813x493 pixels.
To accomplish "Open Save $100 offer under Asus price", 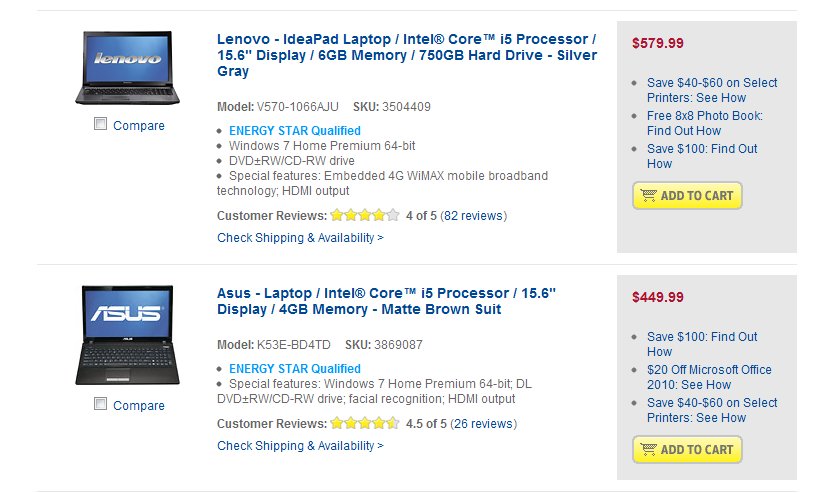I will click(702, 344).
